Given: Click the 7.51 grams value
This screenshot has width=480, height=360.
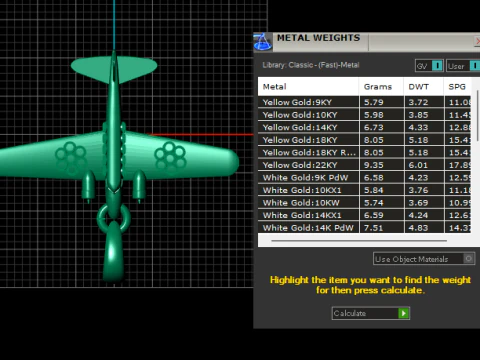Looking at the screenshot, I should [x=374, y=228].
